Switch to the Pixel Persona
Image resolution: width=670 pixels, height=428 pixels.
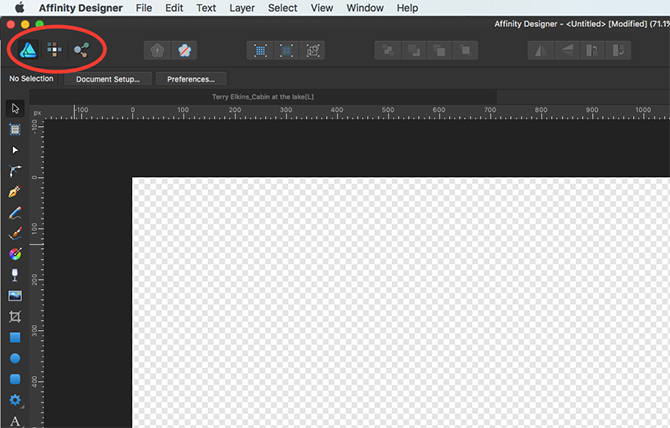[x=53, y=48]
